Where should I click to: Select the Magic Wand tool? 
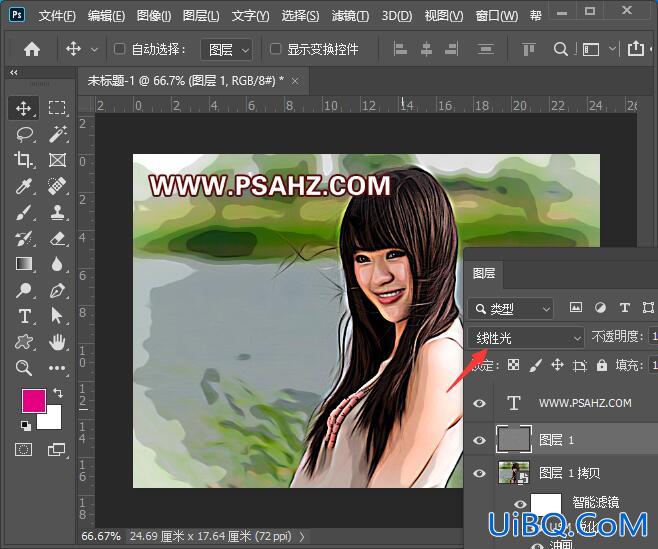coord(57,134)
